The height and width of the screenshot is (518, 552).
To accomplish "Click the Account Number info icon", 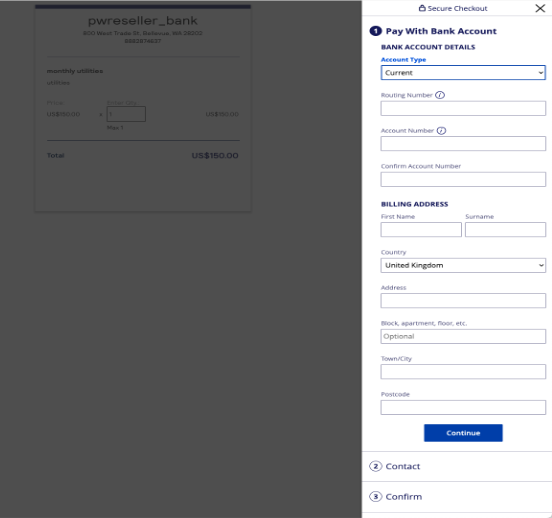I will (441, 131).
